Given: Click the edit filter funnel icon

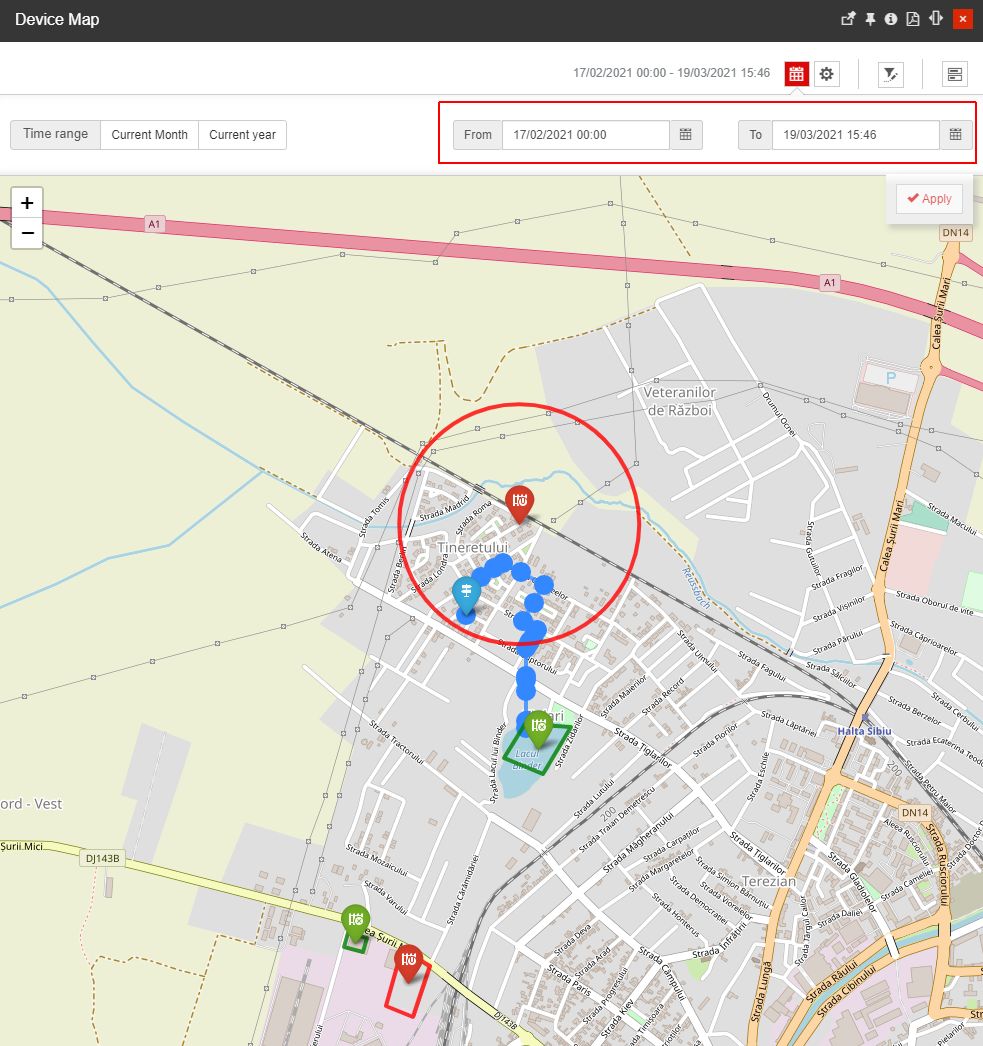Looking at the screenshot, I should (890, 74).
